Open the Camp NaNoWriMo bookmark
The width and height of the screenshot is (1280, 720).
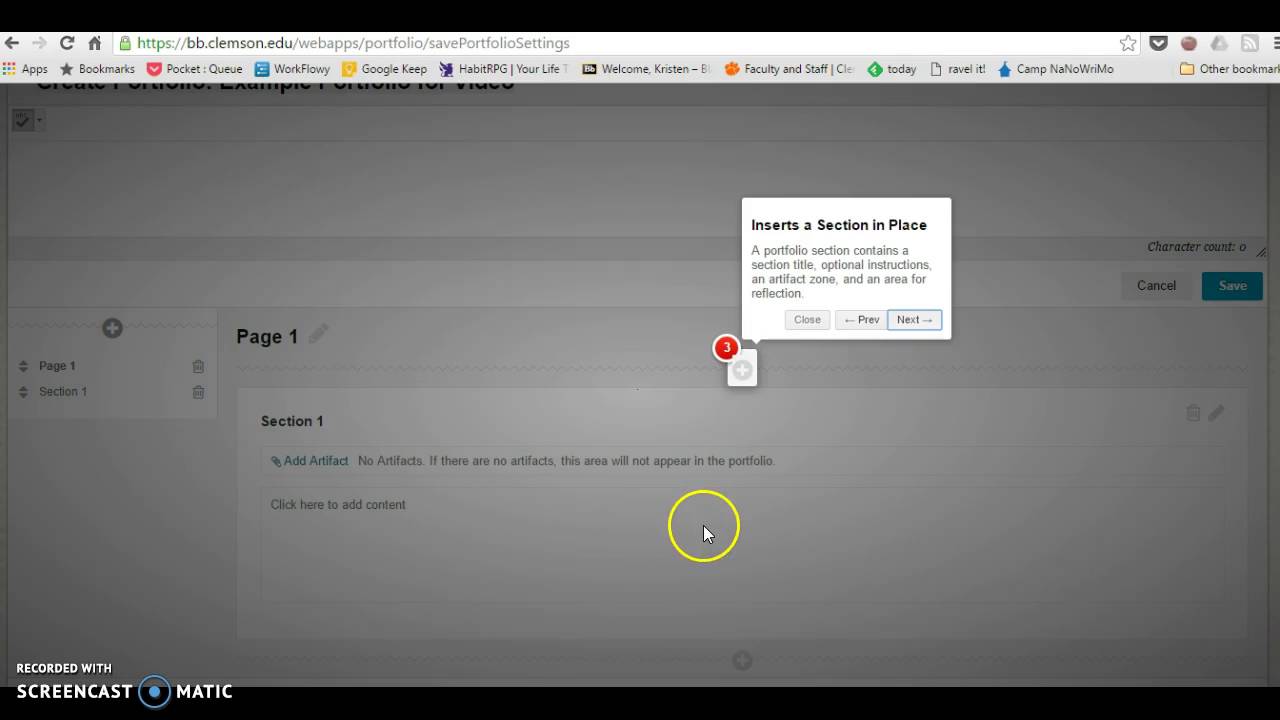[1055, 69]
